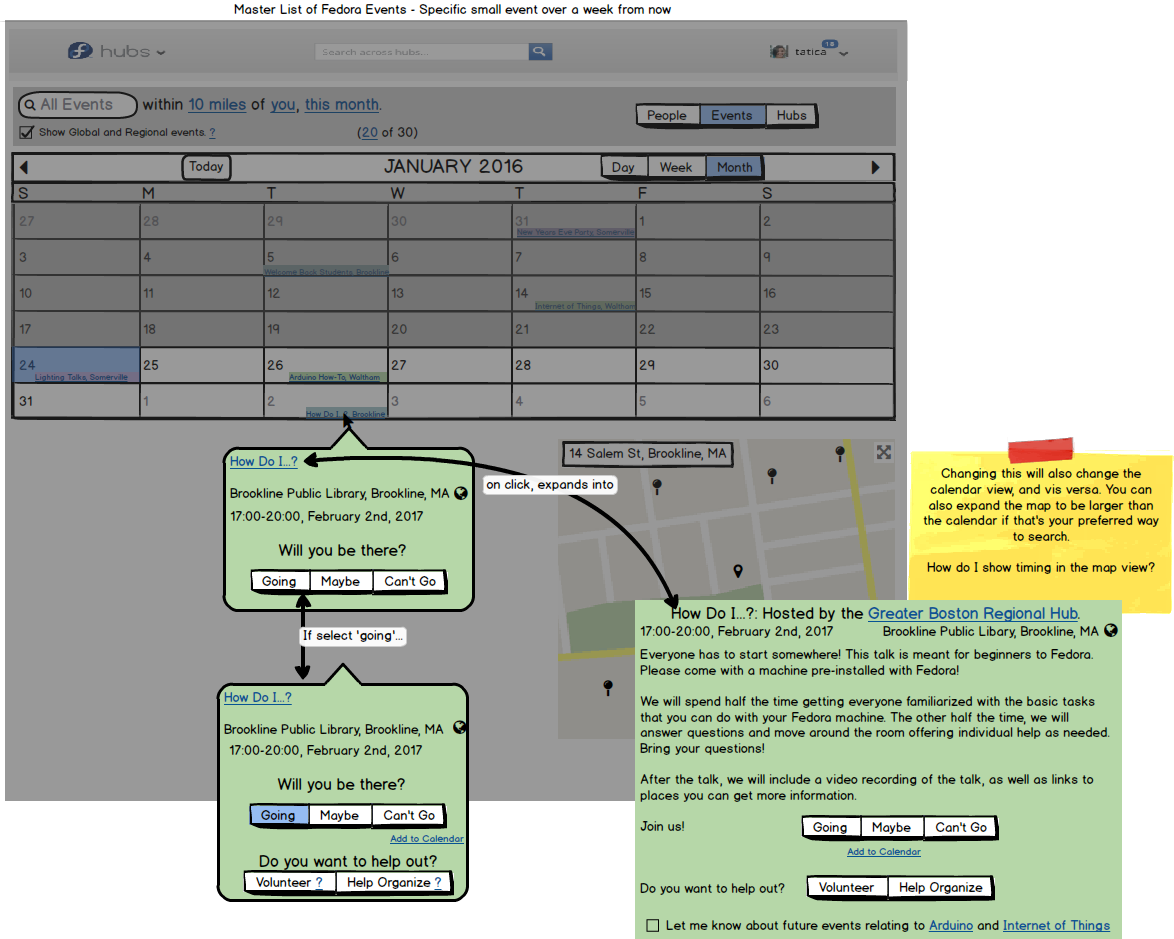Viewport: 1174px width, 939px height.
Task: Check Let me know about future events
Action: click(x=653, y=926)
